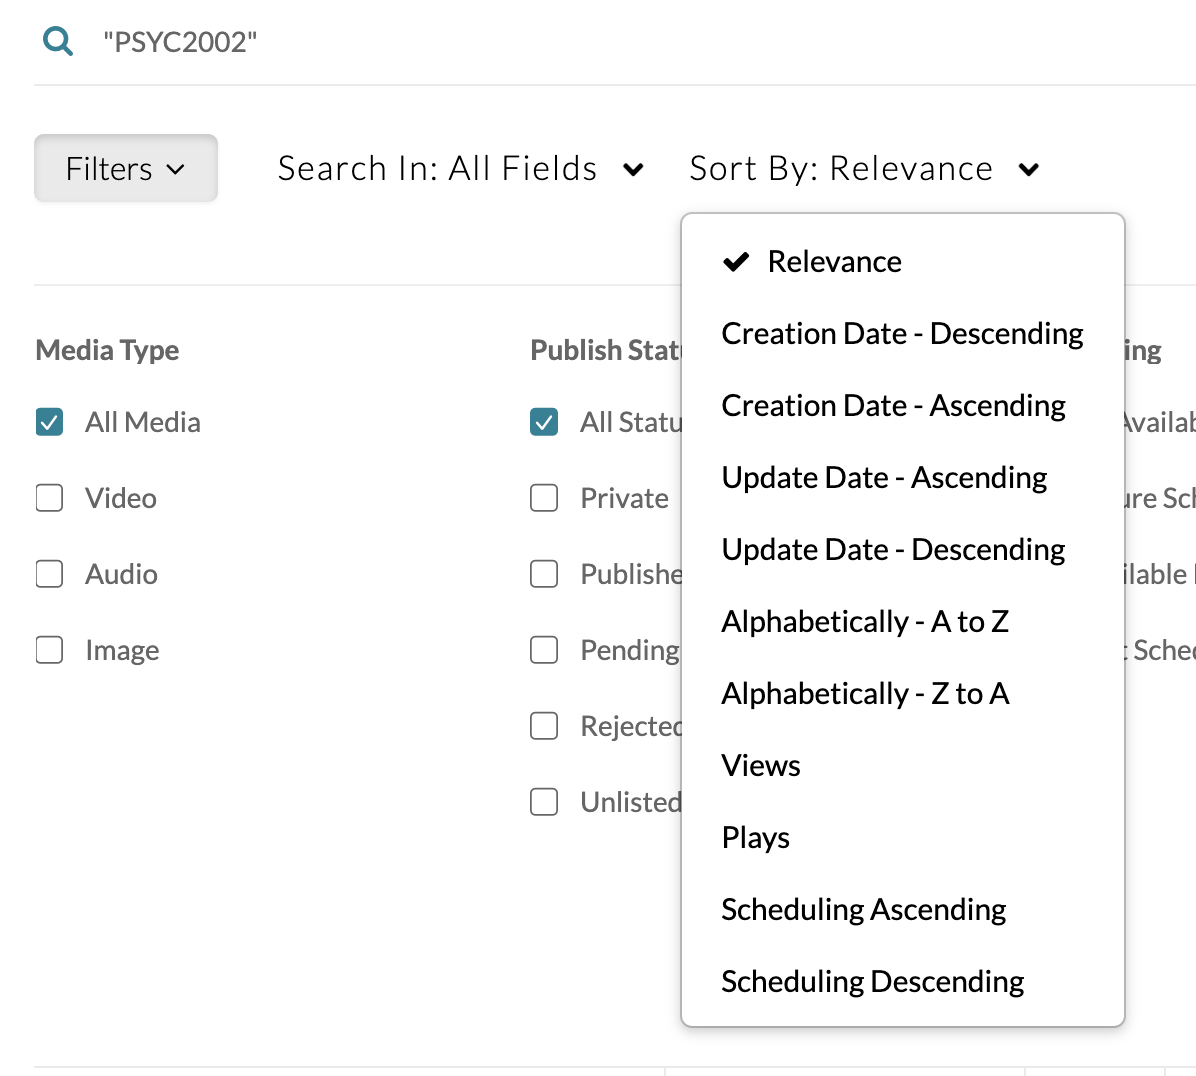Image resolution: width=1196 pixels, height=1076 pixels.
Task: Check the Image media type filter
Action: (x=50, y=650)
